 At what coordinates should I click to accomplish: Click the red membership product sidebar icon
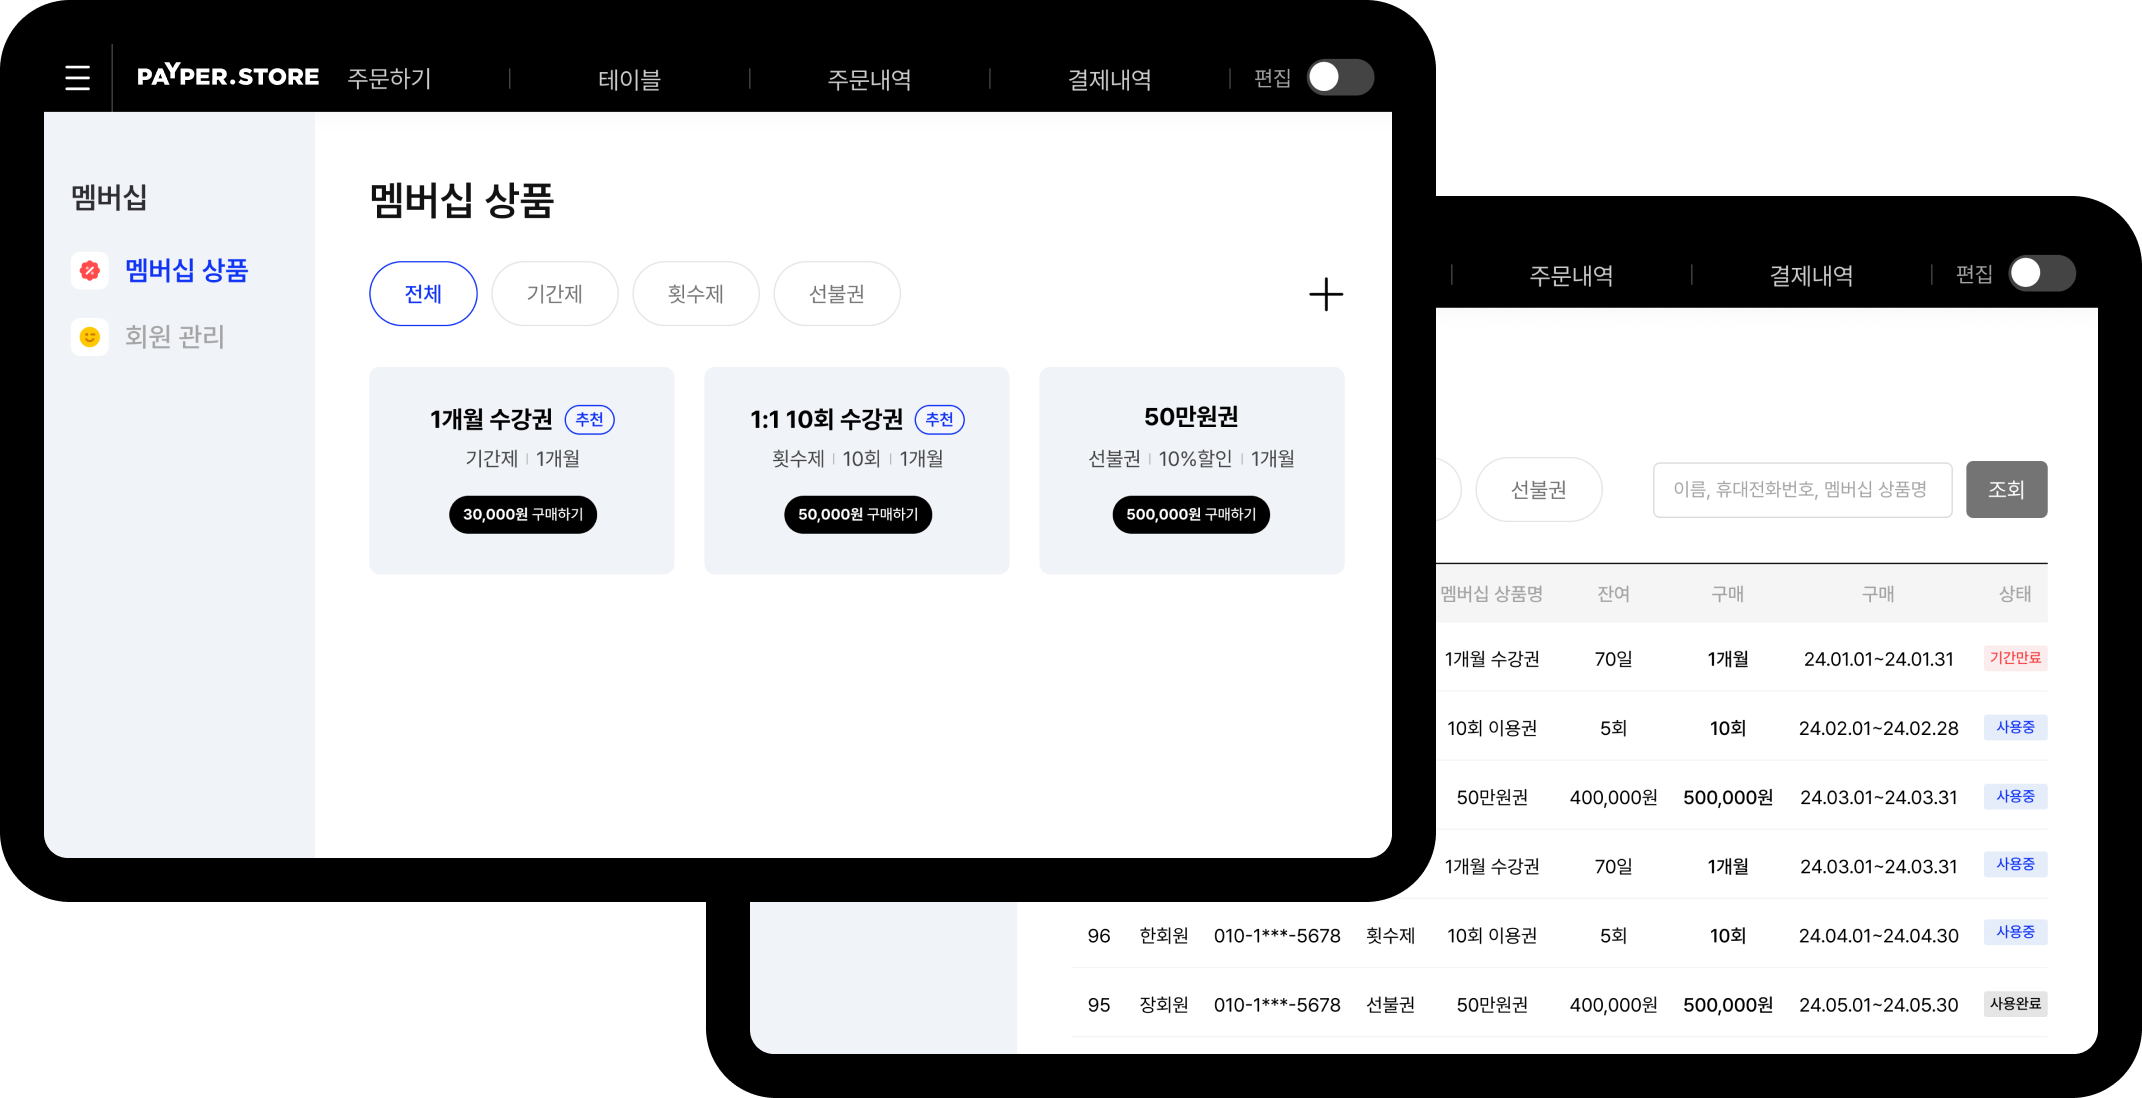click(90, 270)
